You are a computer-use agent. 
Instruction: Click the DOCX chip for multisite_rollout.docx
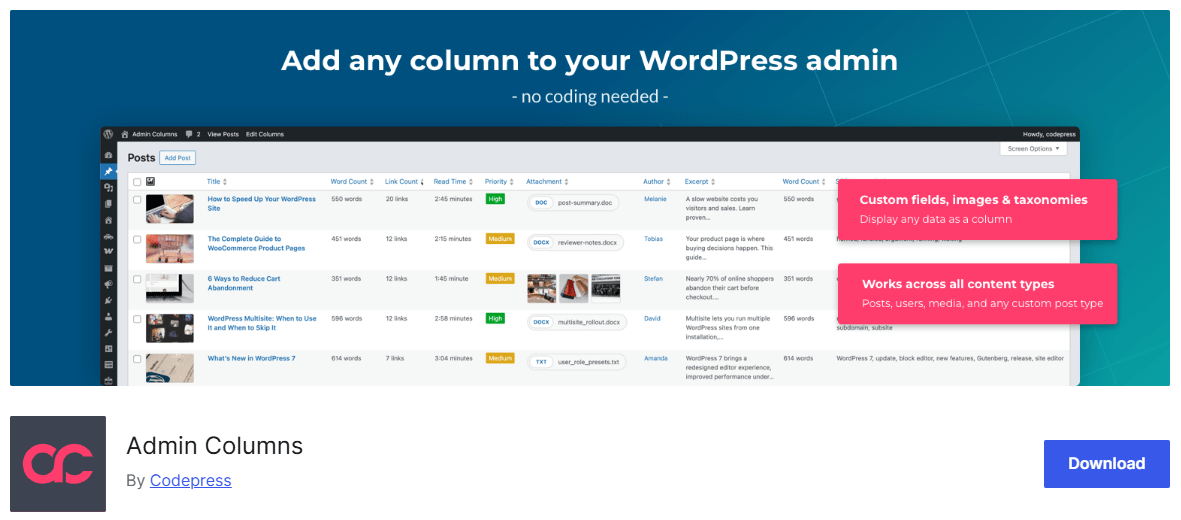point(541,322)
